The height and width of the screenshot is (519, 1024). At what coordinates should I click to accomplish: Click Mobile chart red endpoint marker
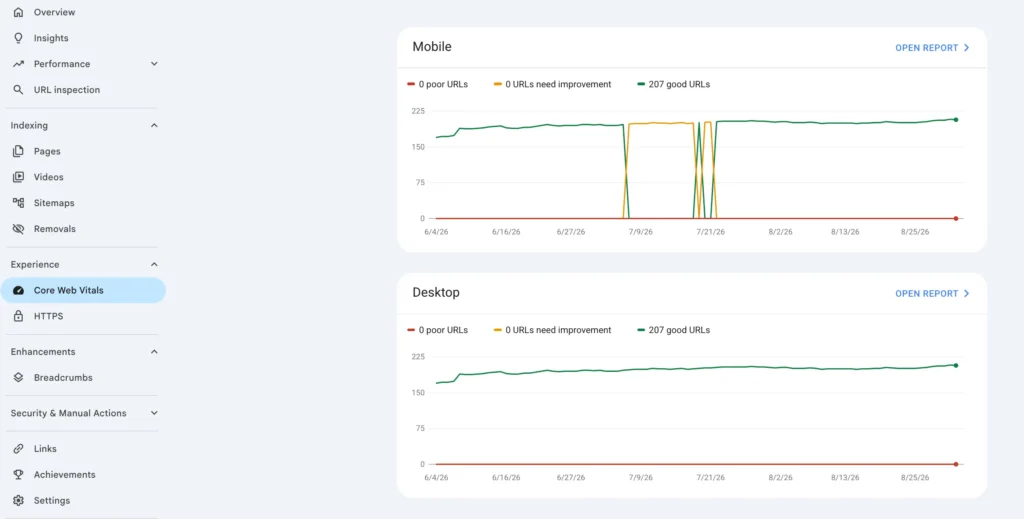955,218
